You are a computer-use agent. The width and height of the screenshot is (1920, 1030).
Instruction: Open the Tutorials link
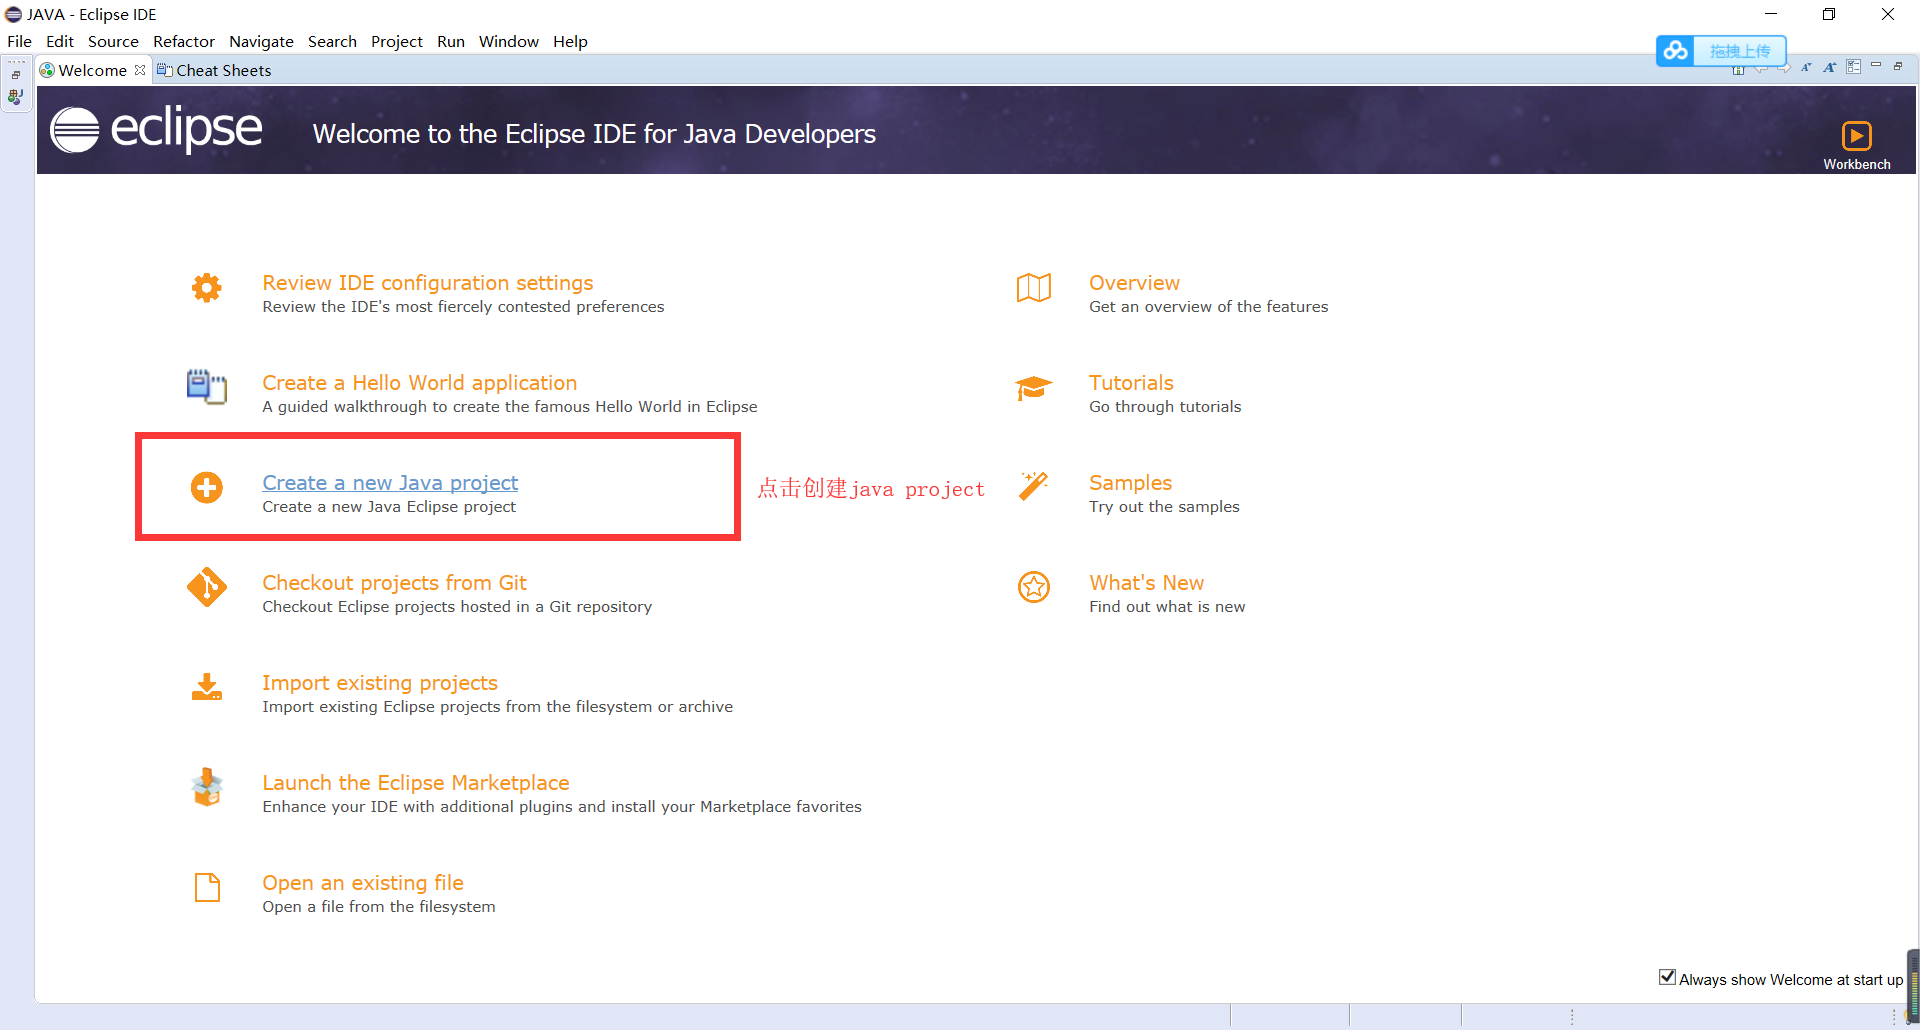click(x=1131, y=383)
